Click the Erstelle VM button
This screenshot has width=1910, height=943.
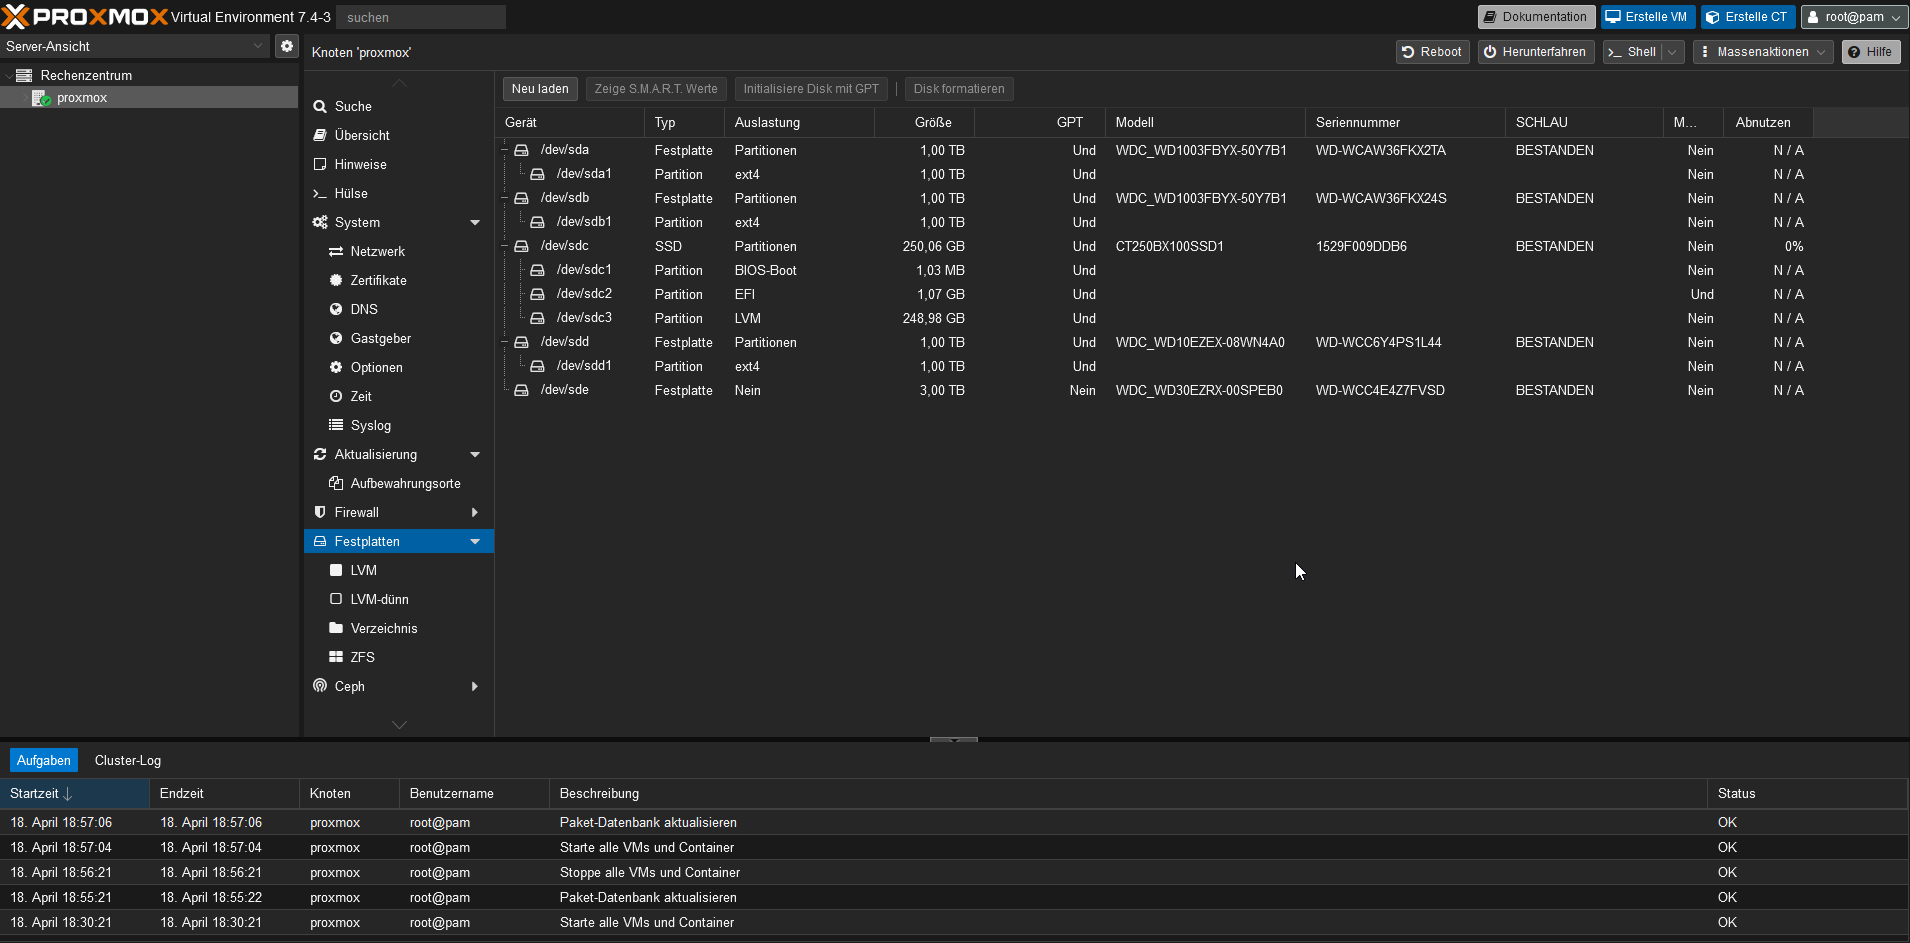[1647, 17]
